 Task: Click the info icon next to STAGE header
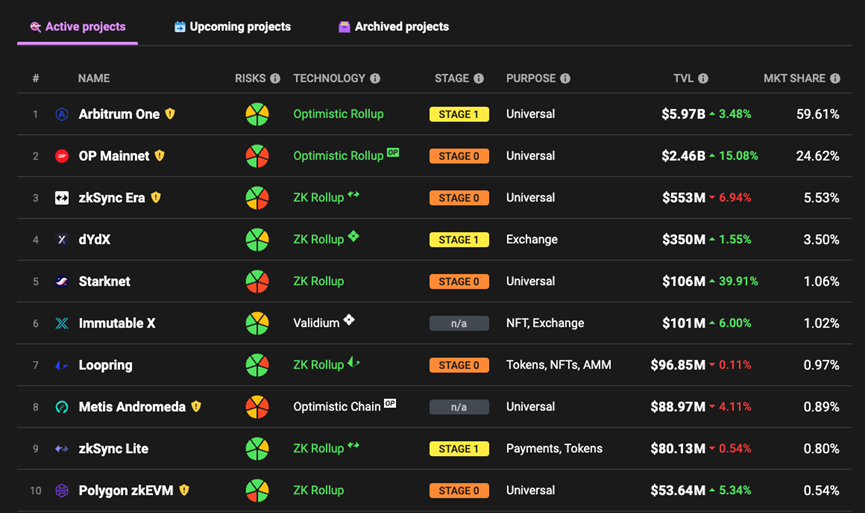[478, 79]
